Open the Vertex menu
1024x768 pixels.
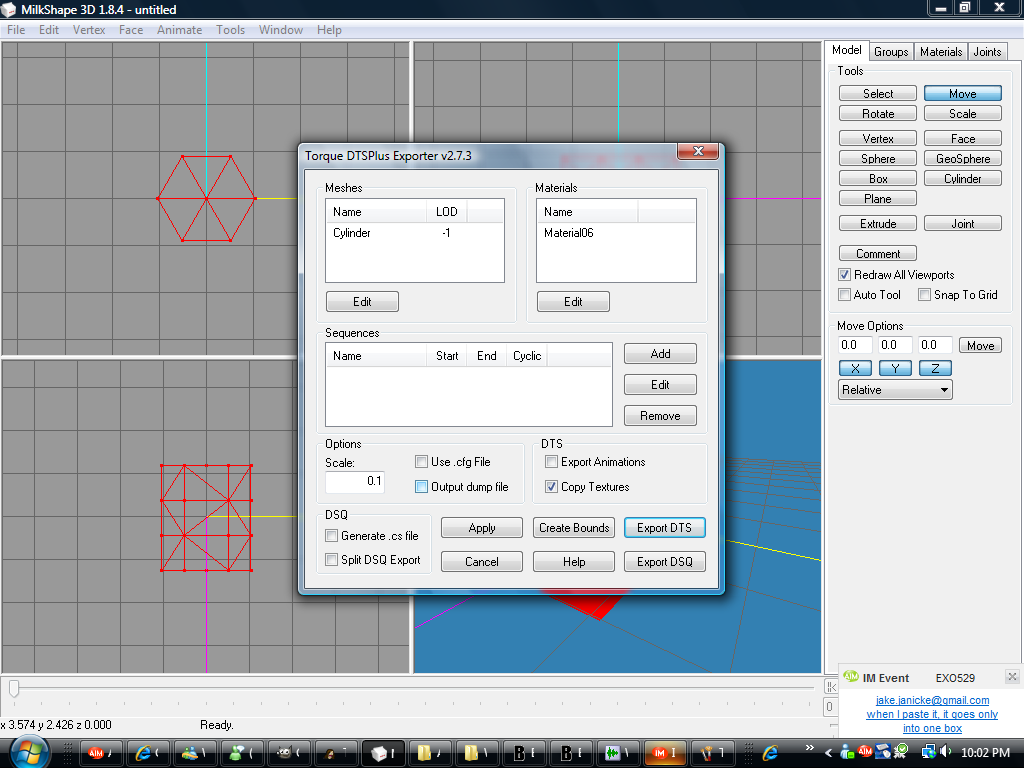pos(89,29)
